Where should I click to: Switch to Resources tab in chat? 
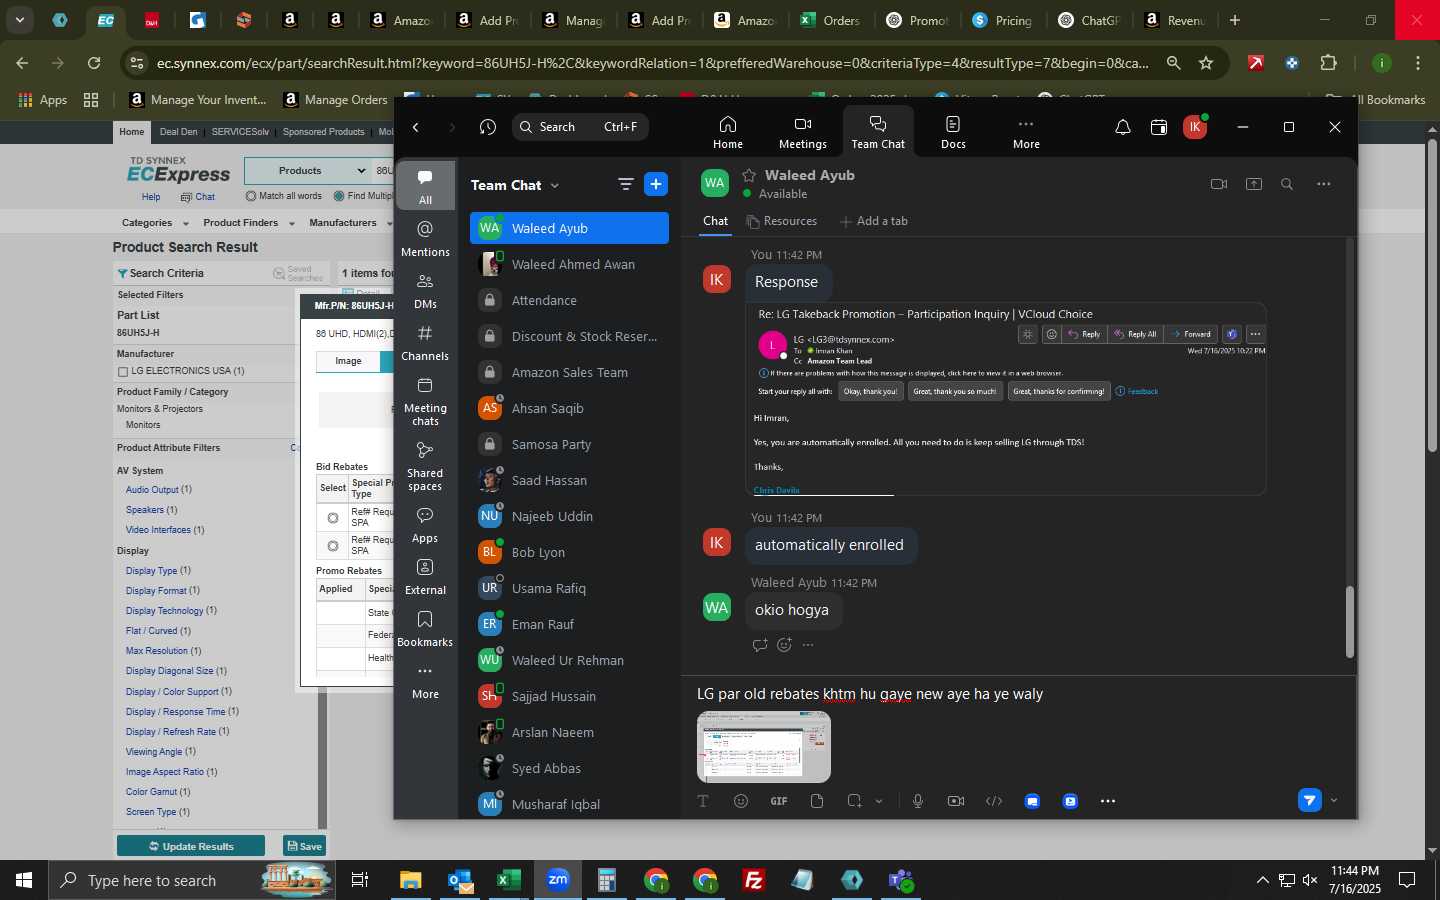pyautogui.click(x=781, y=221)
